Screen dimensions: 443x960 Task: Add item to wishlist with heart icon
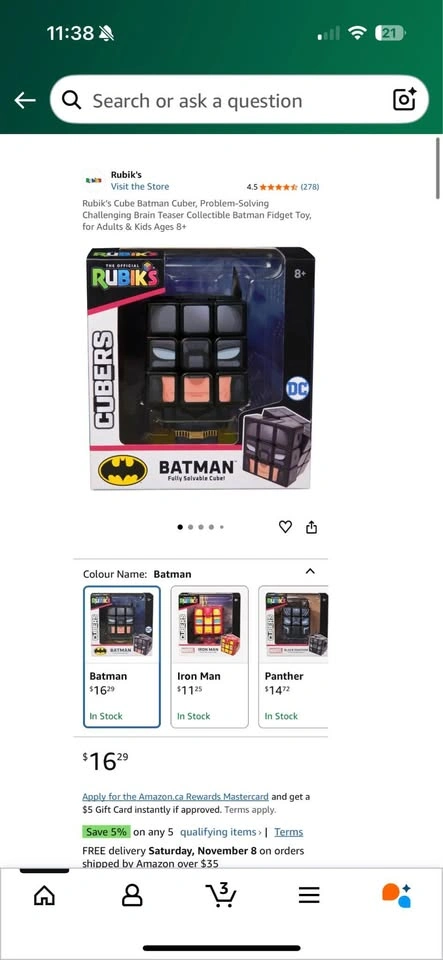[285, 527]
